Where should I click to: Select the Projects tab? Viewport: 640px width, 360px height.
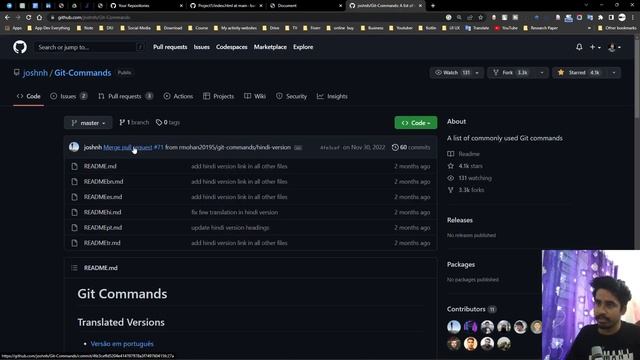[x=219, y=96]
